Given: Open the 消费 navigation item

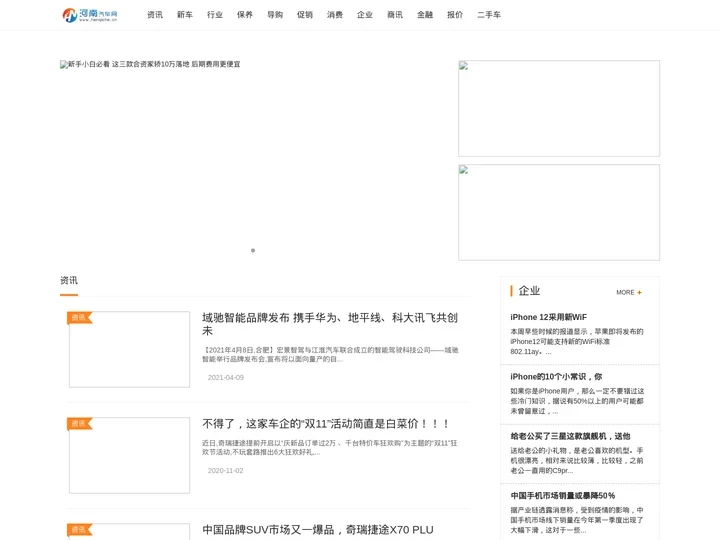Looking at the screenshot, I should click(335, 15).
